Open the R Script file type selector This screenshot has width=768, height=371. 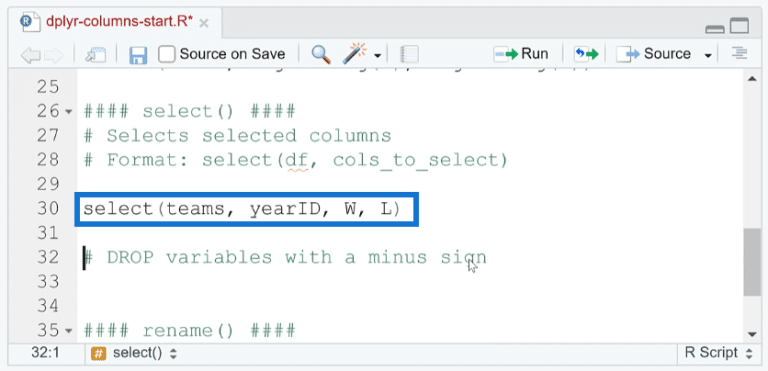[x=719, y=353]
